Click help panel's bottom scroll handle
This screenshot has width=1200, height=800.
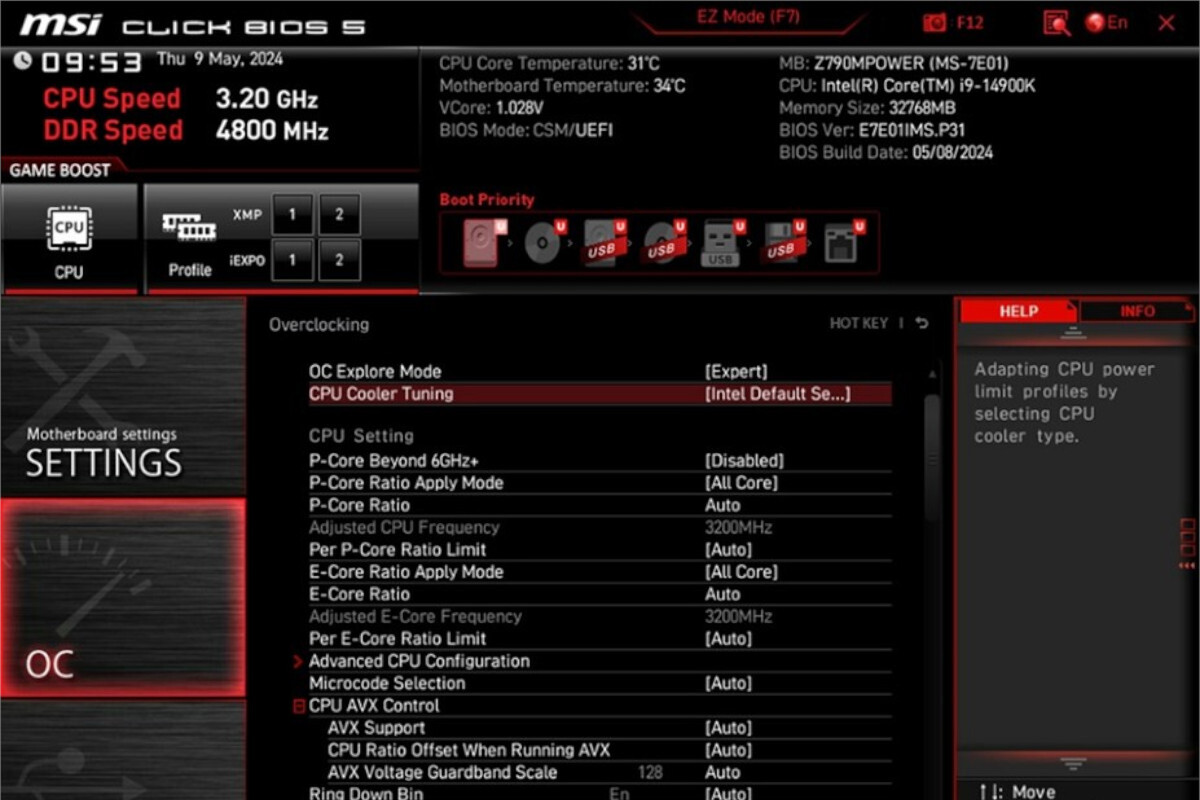coord(1073,763)
